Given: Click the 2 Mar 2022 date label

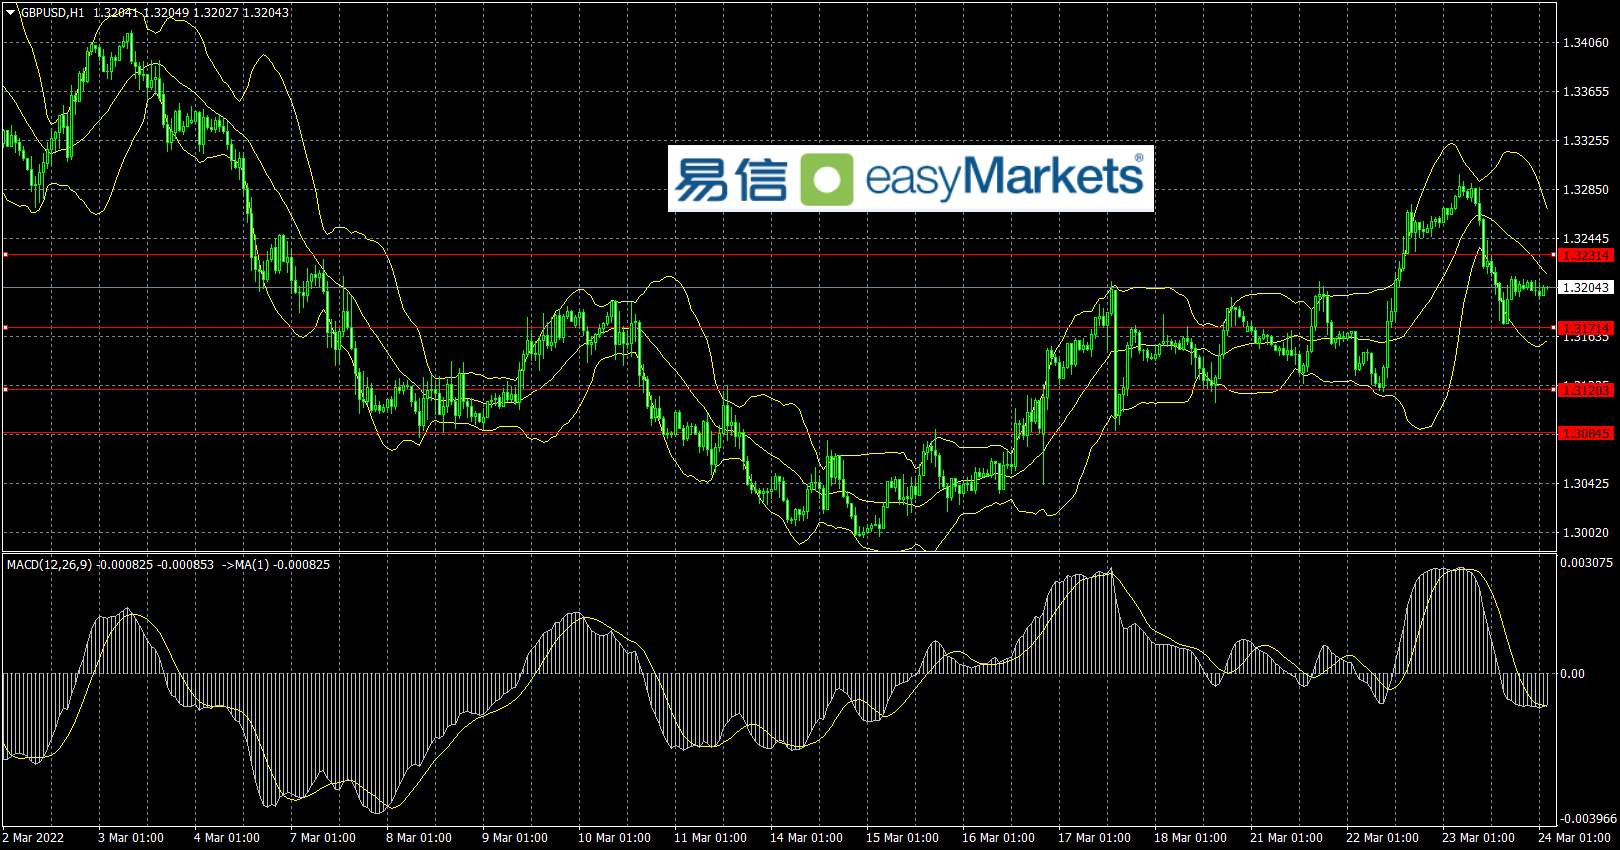Looking at the screenshot, I should 33,838.
